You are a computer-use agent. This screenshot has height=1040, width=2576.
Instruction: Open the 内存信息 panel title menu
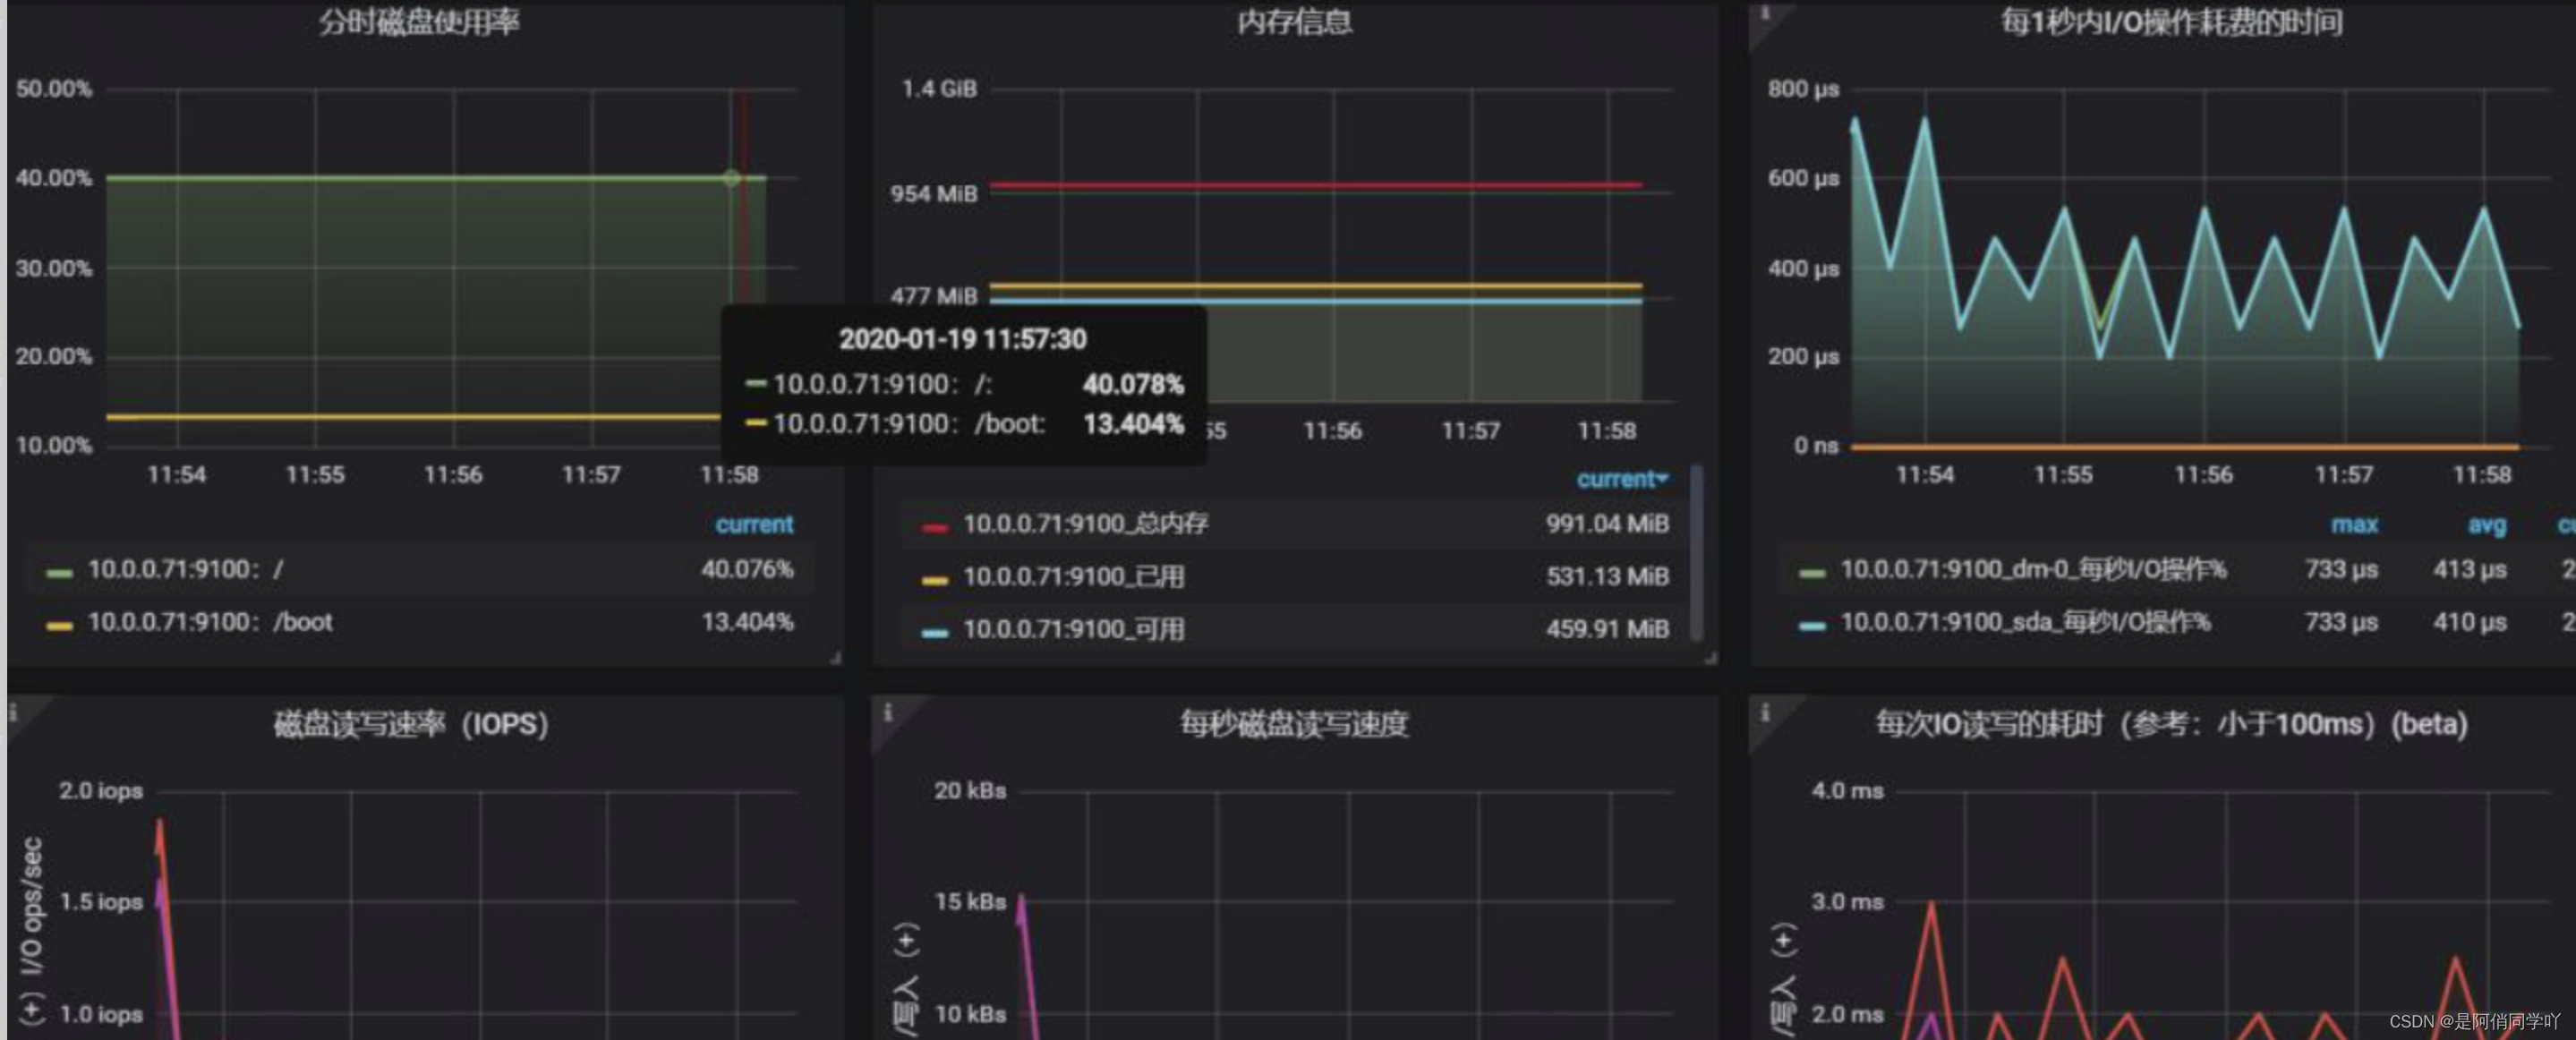[1294, 22]
